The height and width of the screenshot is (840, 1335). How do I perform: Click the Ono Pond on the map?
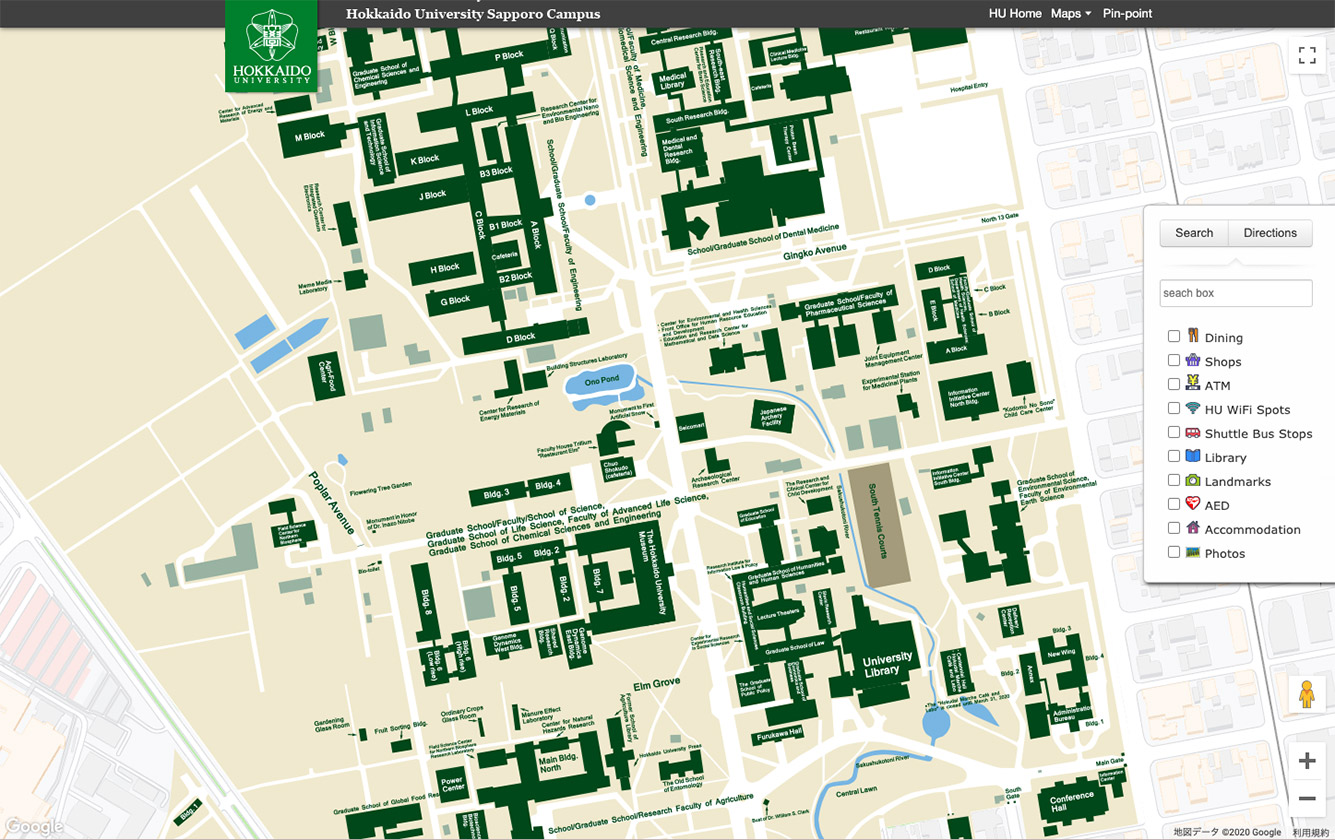pos(603,383)
